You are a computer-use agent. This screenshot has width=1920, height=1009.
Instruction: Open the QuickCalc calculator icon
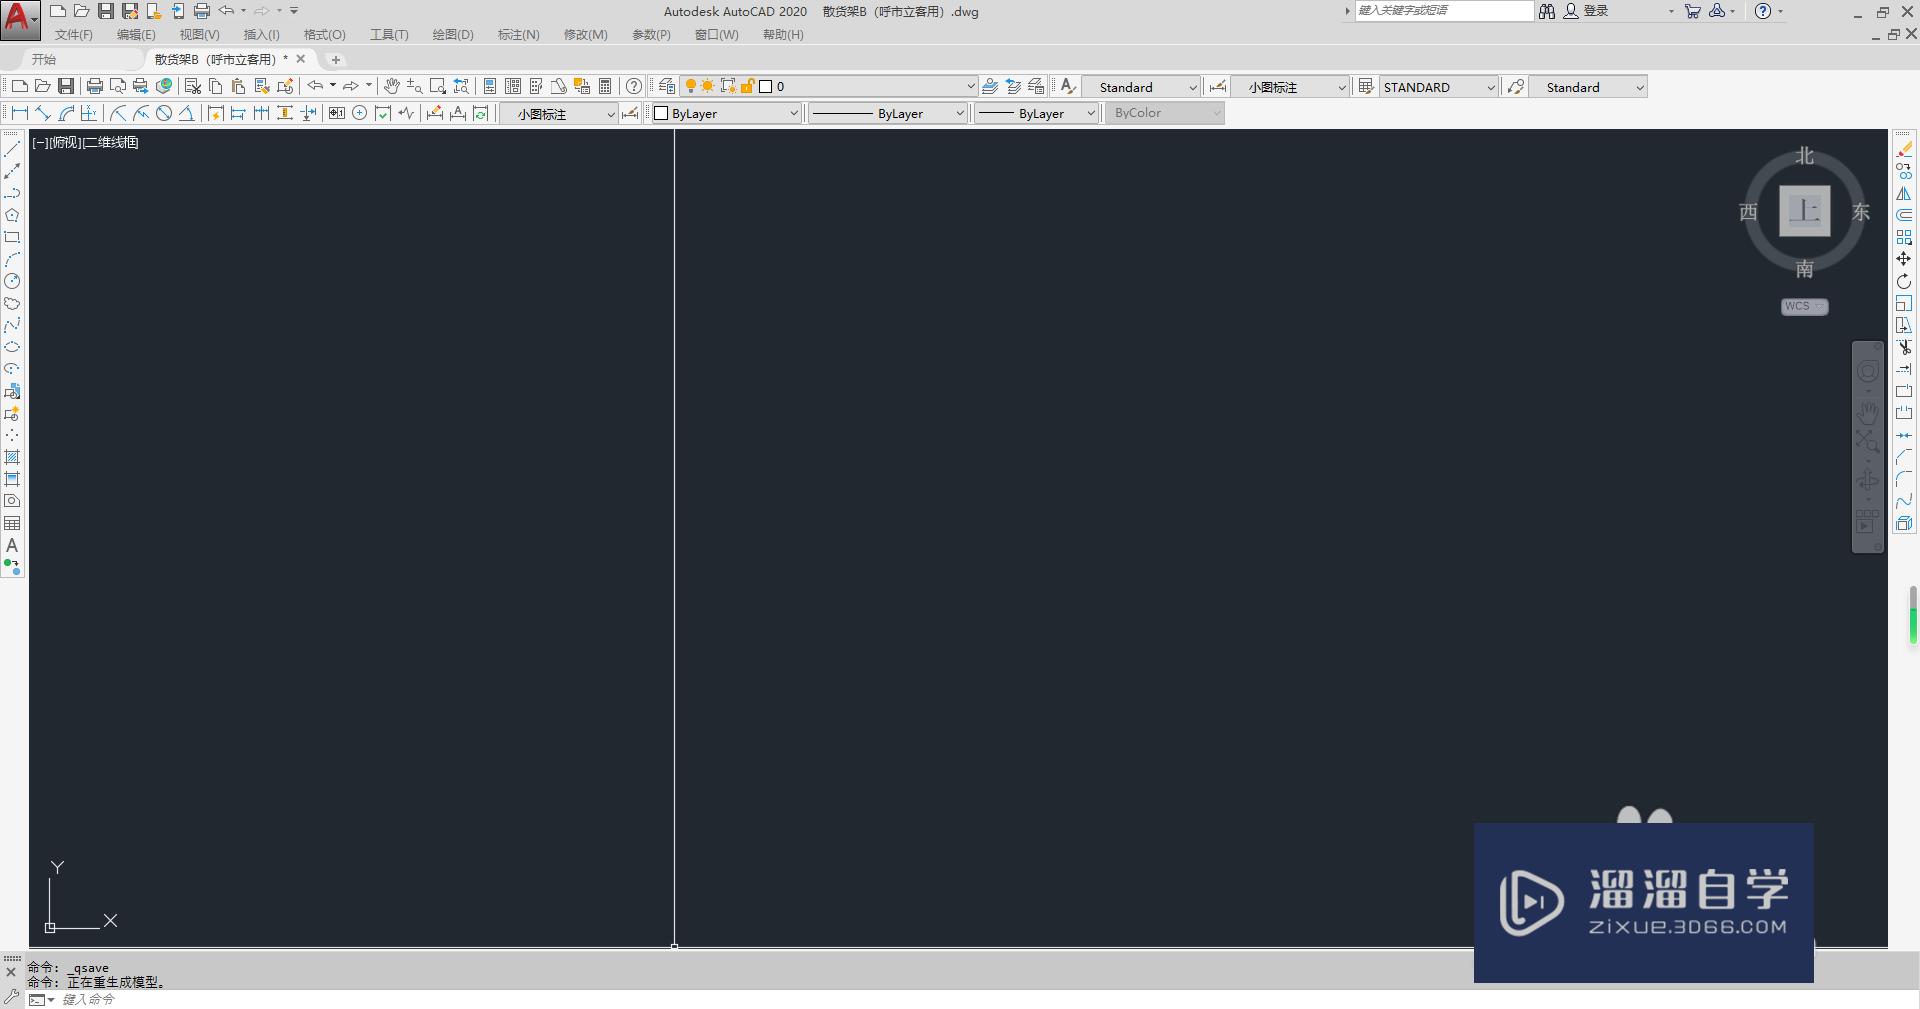click(605, 86)
